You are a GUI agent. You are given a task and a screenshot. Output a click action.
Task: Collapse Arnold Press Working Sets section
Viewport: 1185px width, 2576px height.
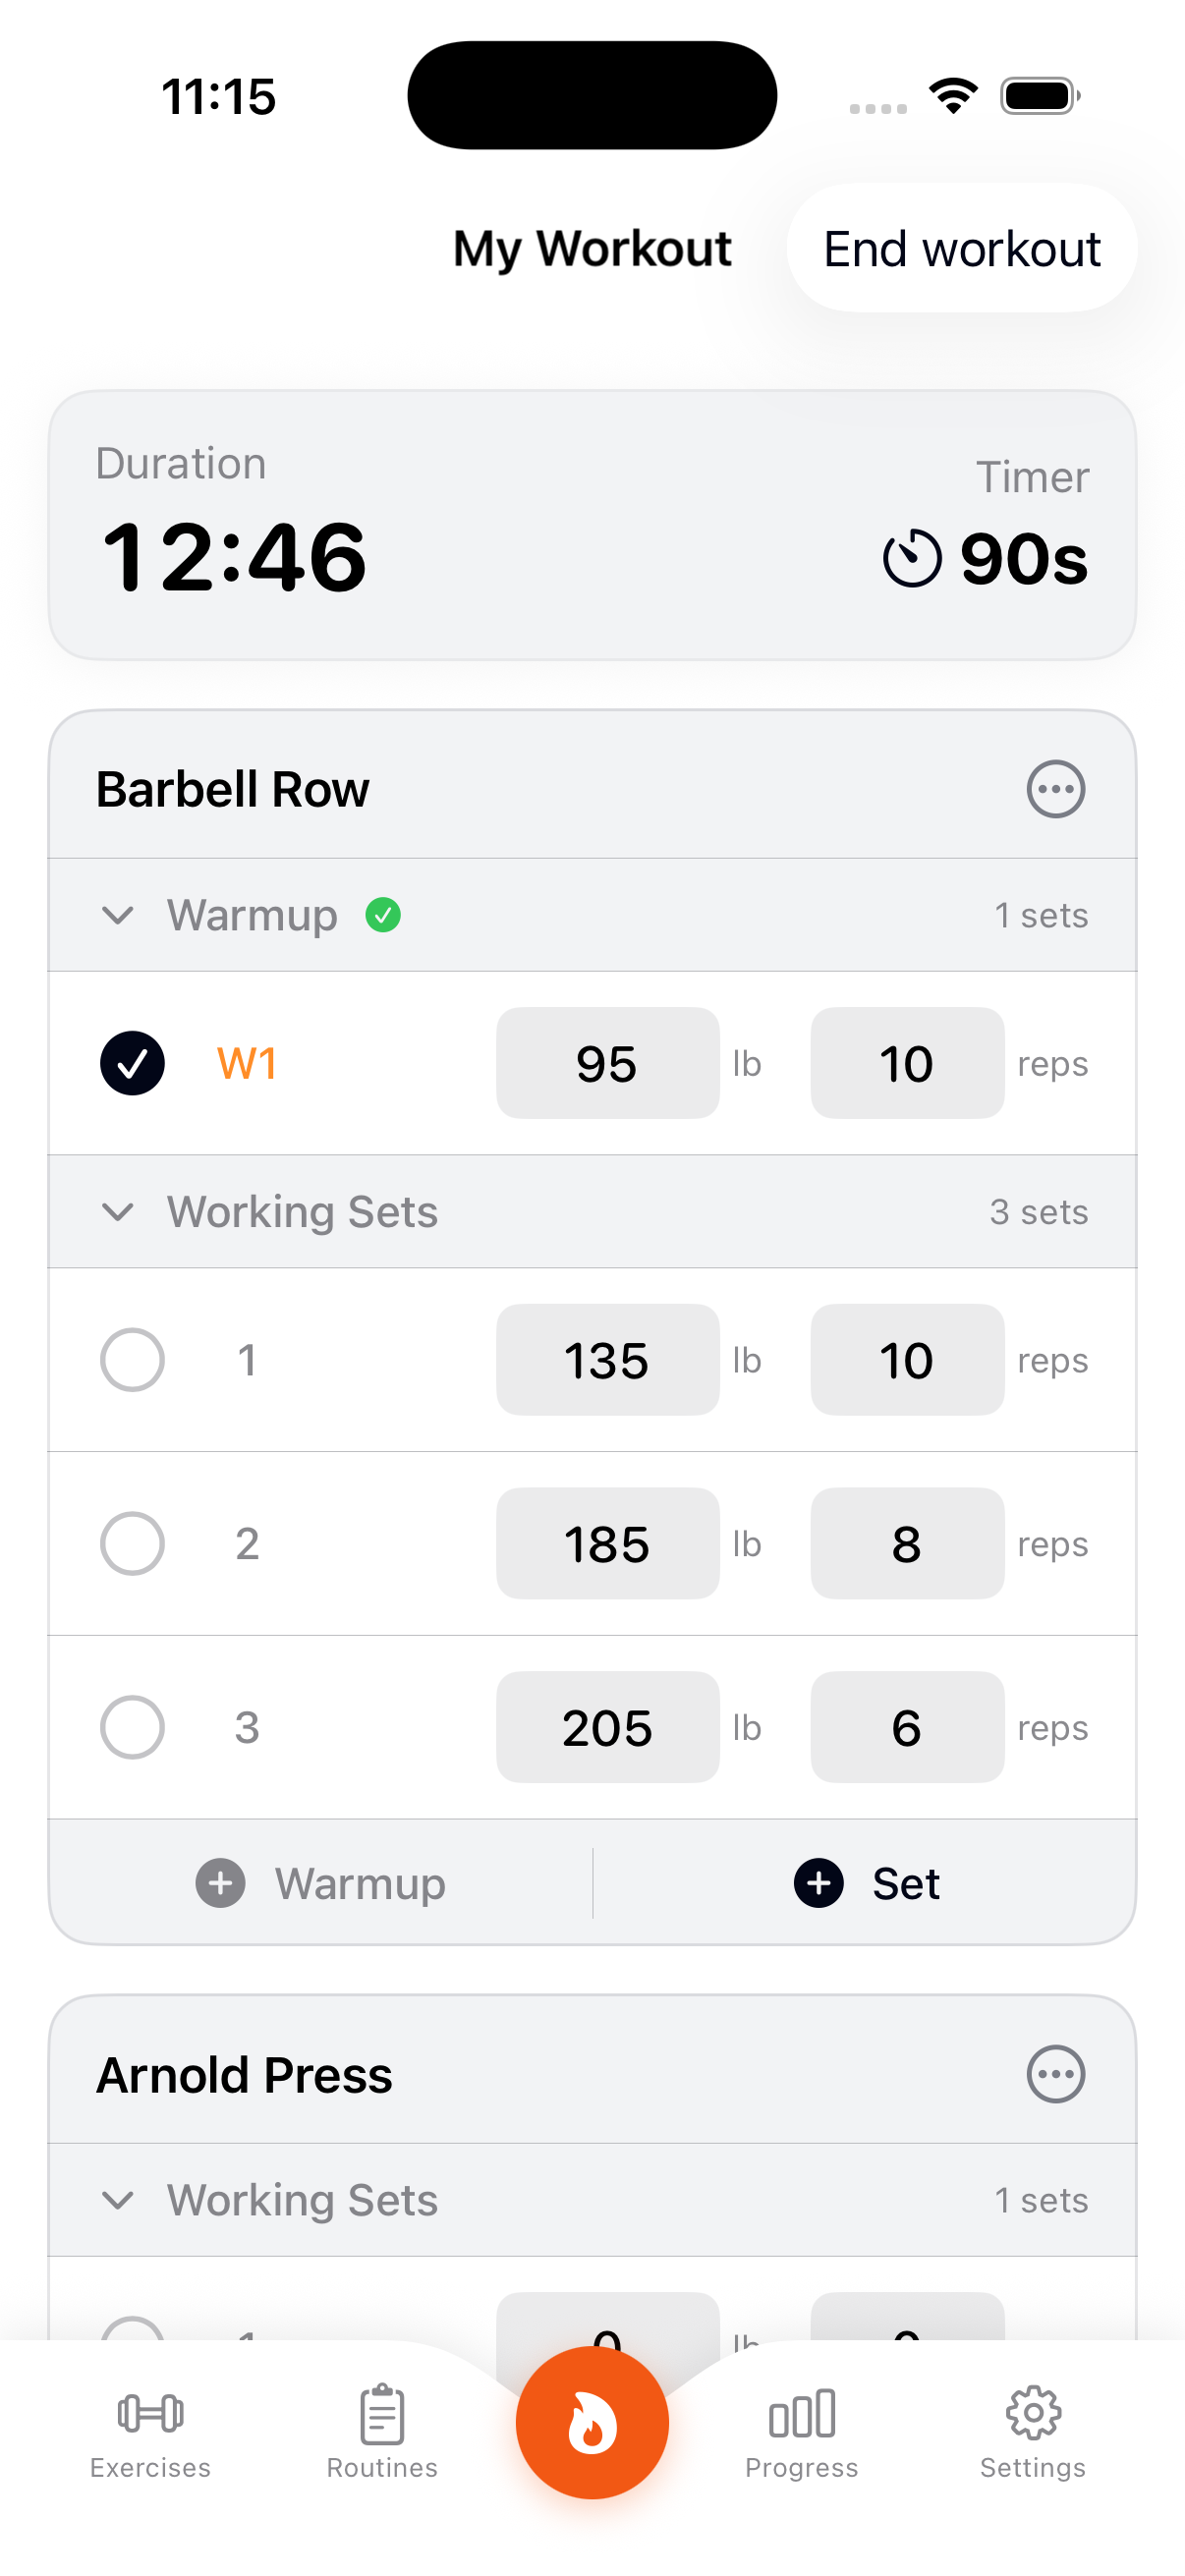tap(118, 2200)
